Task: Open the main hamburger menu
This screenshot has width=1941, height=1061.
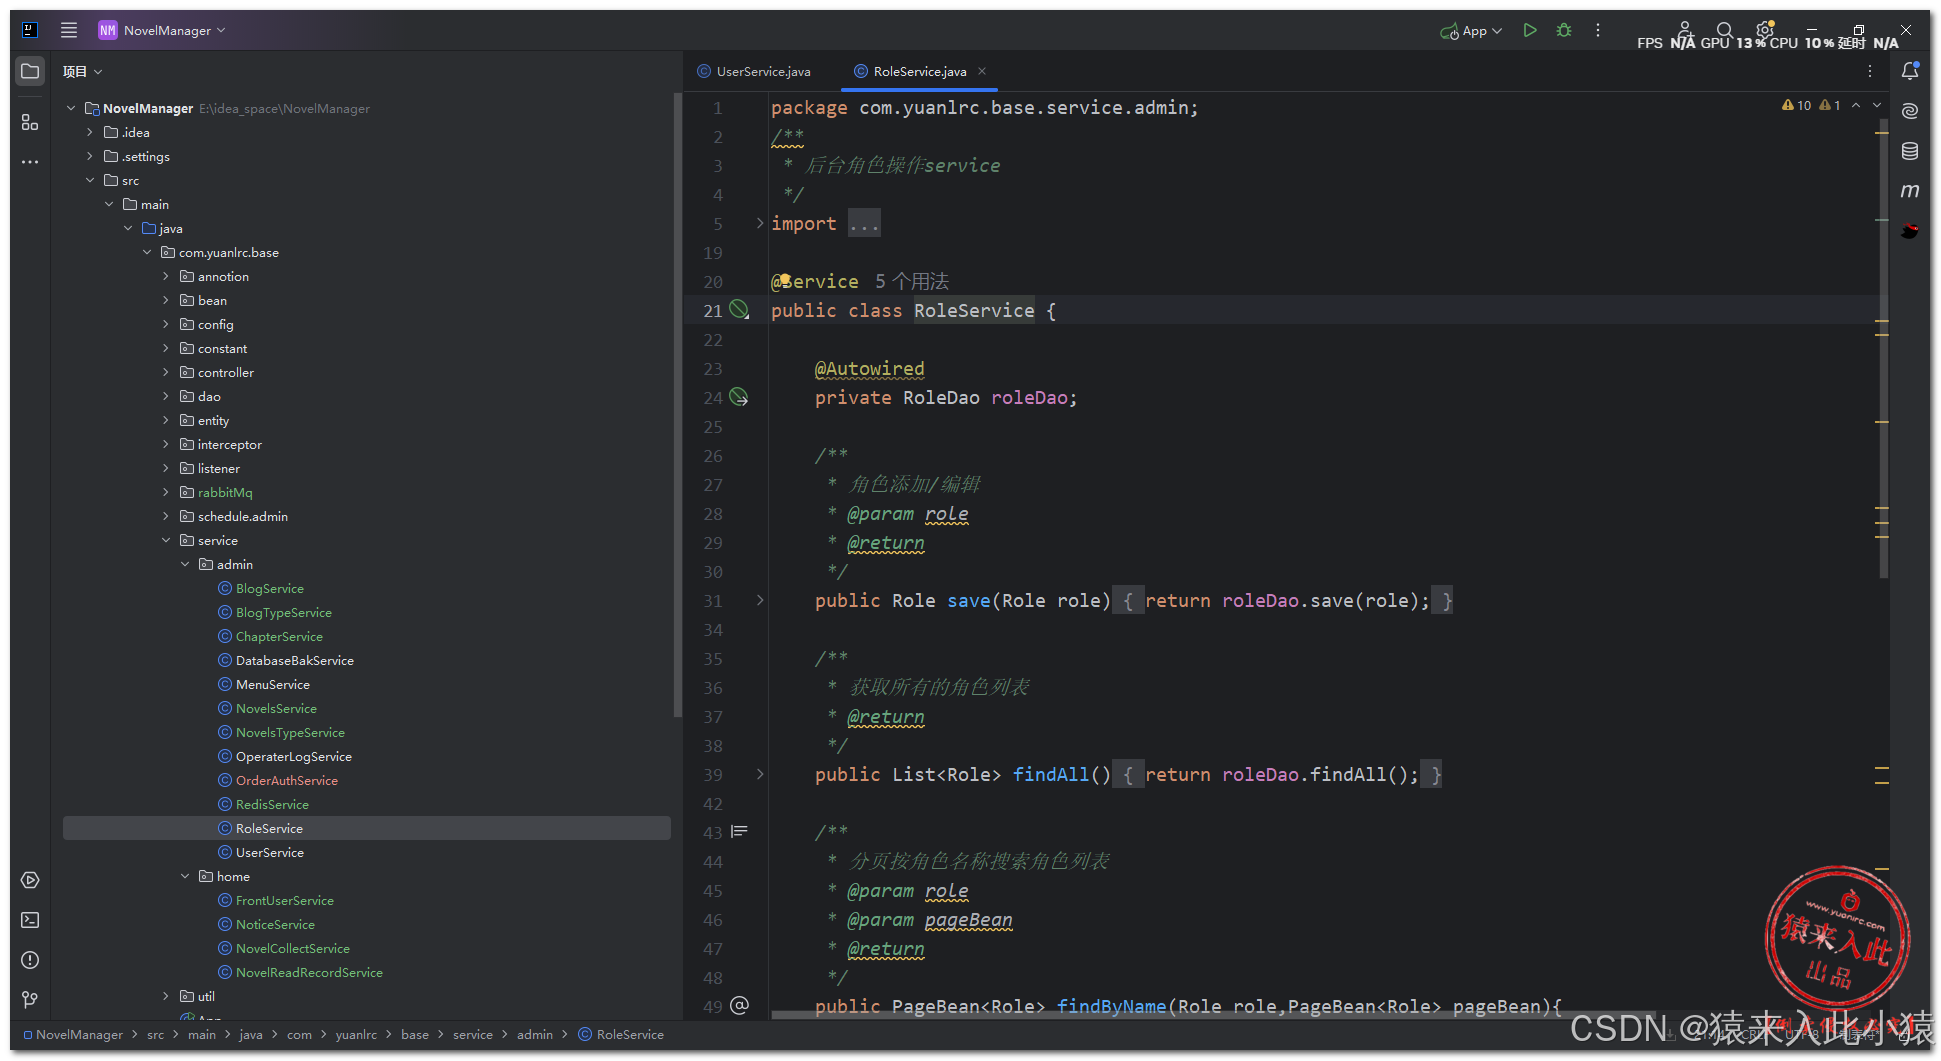Action: pyautogui.click(x=69, y=30)
